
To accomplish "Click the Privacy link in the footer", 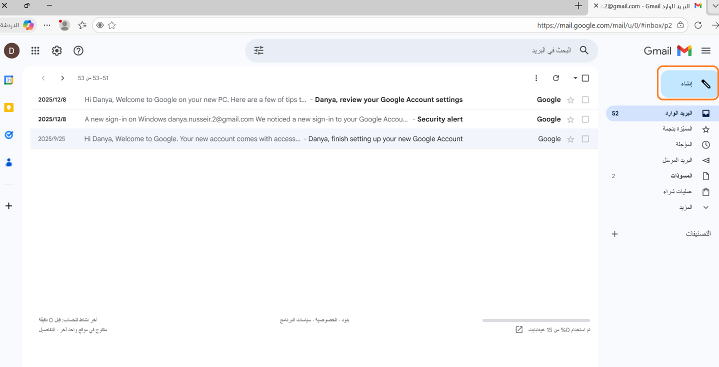I will point(326,320).
